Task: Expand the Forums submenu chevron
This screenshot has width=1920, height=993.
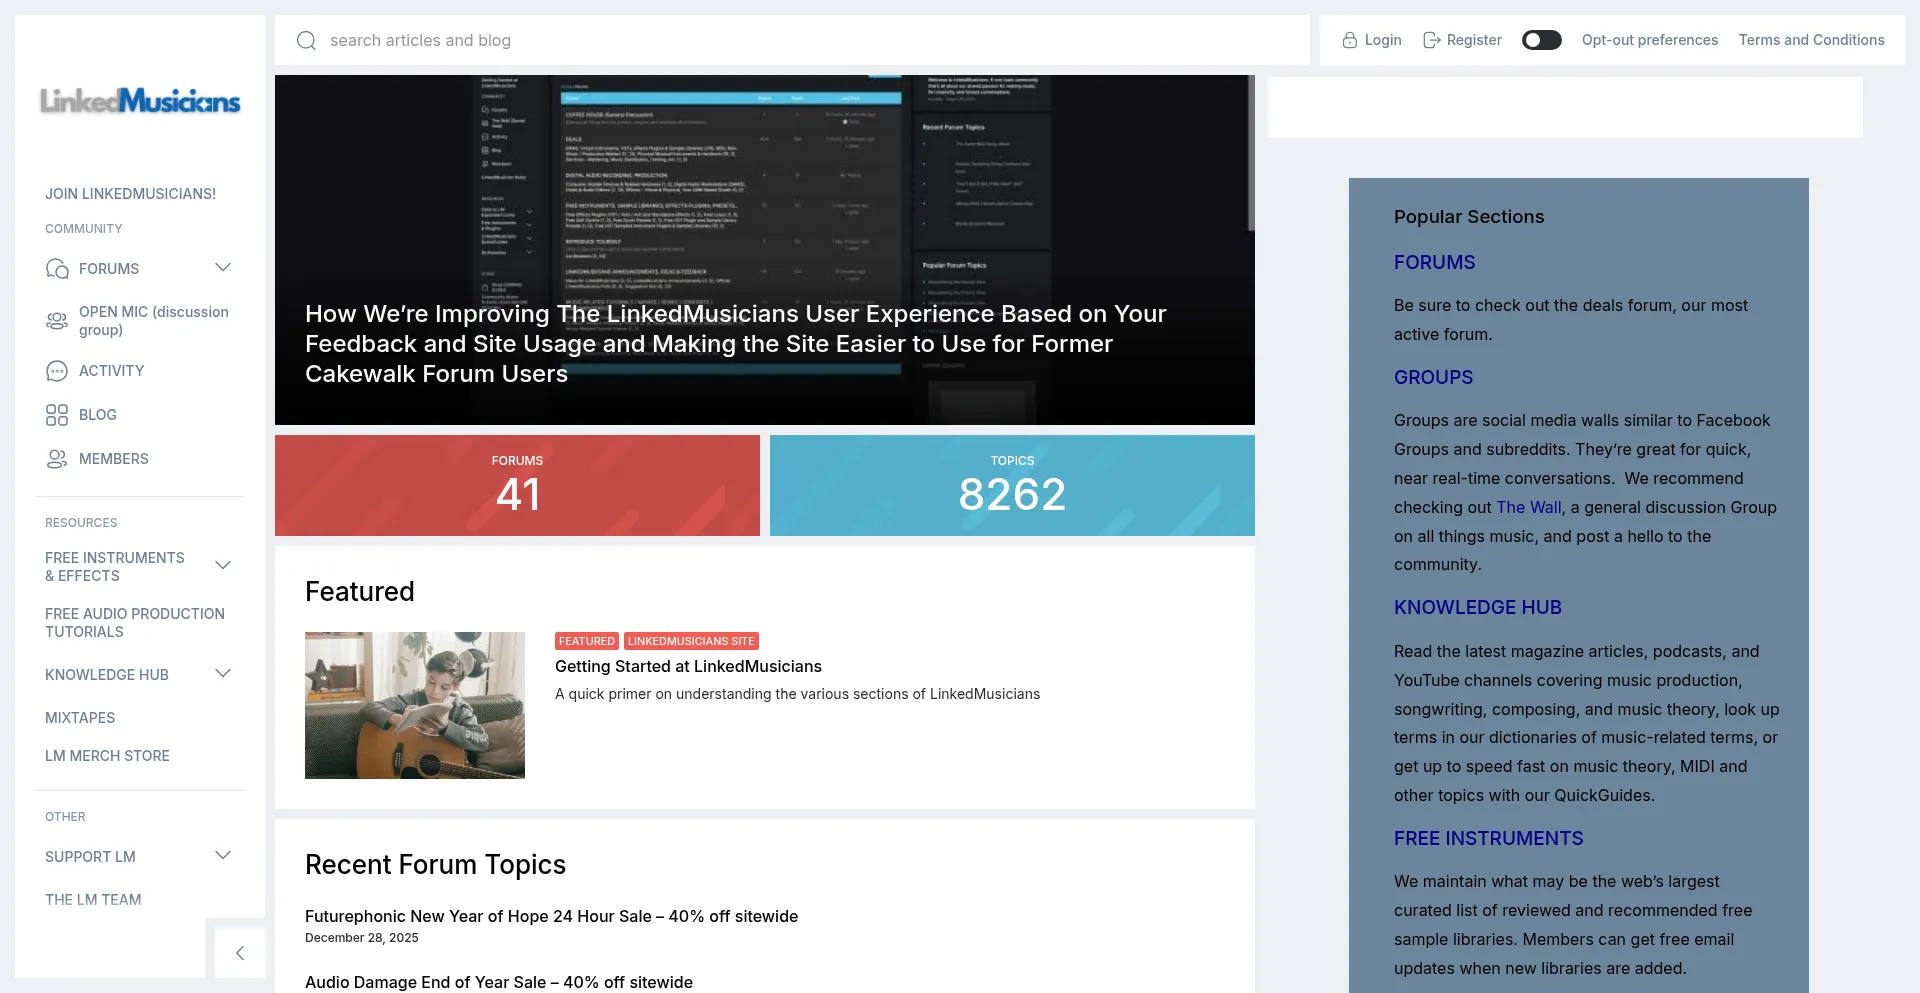Action: click(x=223, y=267)
